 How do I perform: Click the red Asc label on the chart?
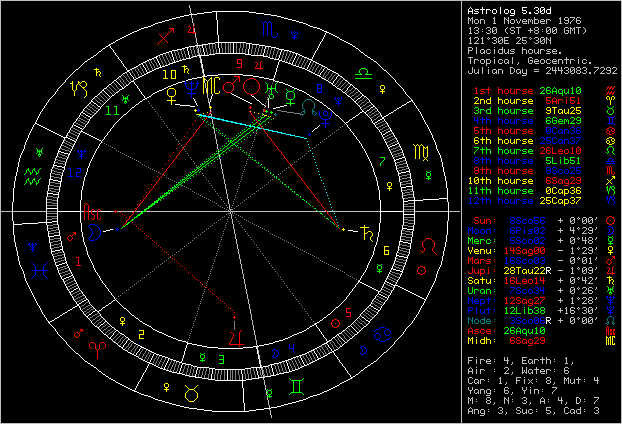coord(92,212)
